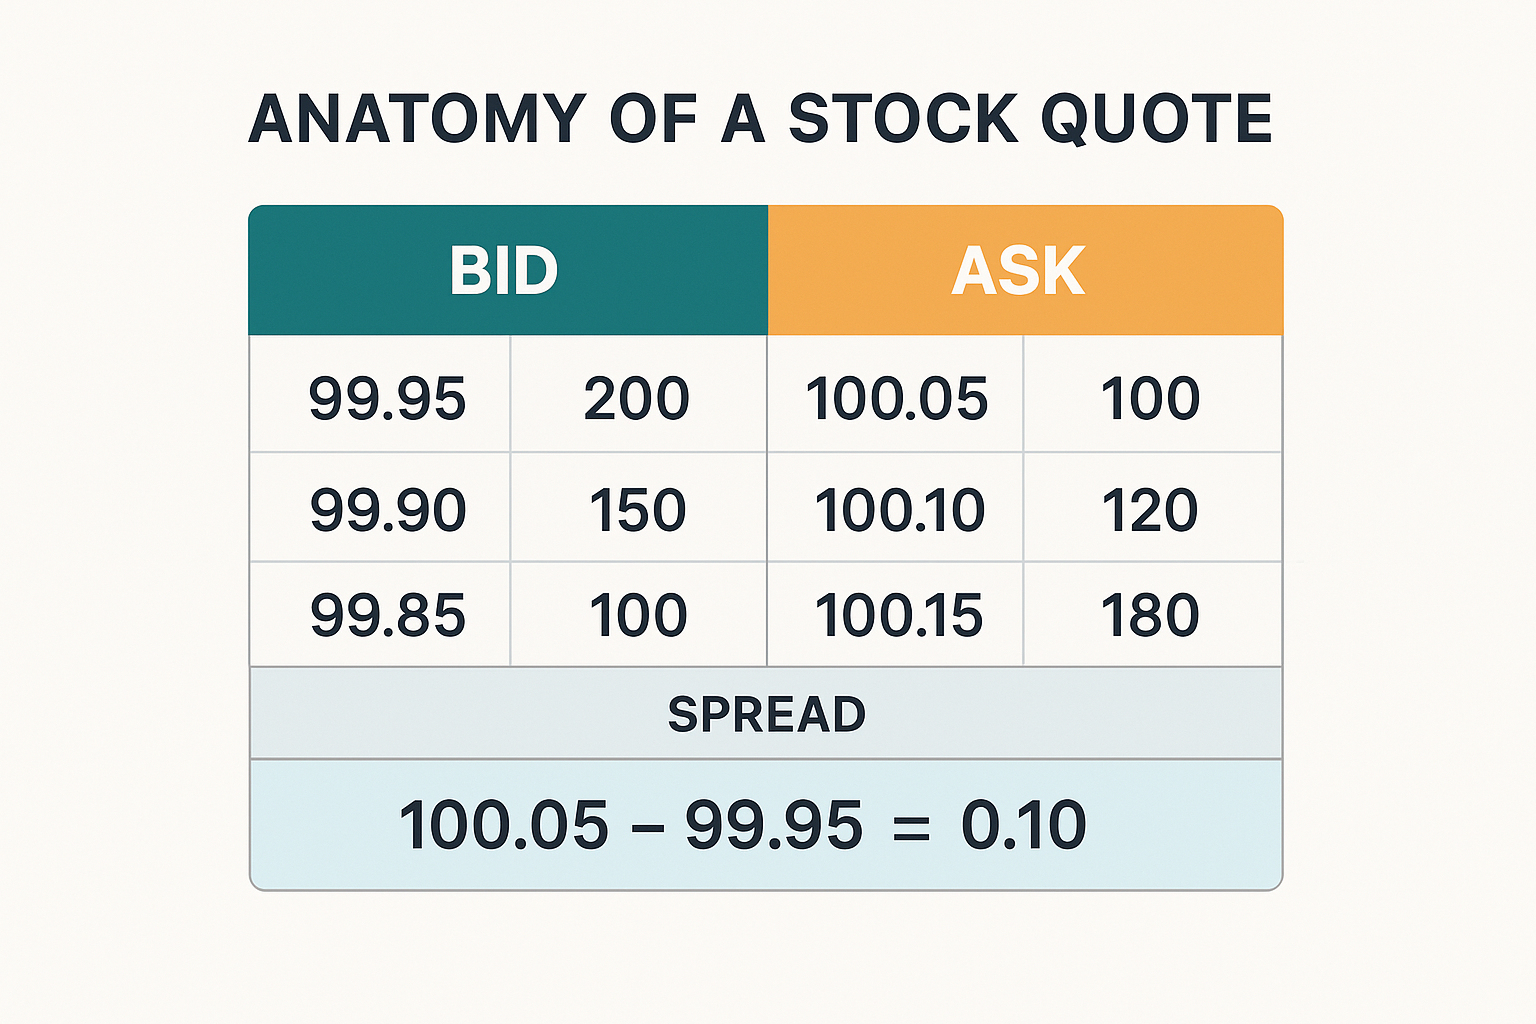Click the title Anatomy of a Stock Quote
Image resolution: width=1536 pixels, height=1024 pixels.
pyautogui.click(x=760, y=119)
